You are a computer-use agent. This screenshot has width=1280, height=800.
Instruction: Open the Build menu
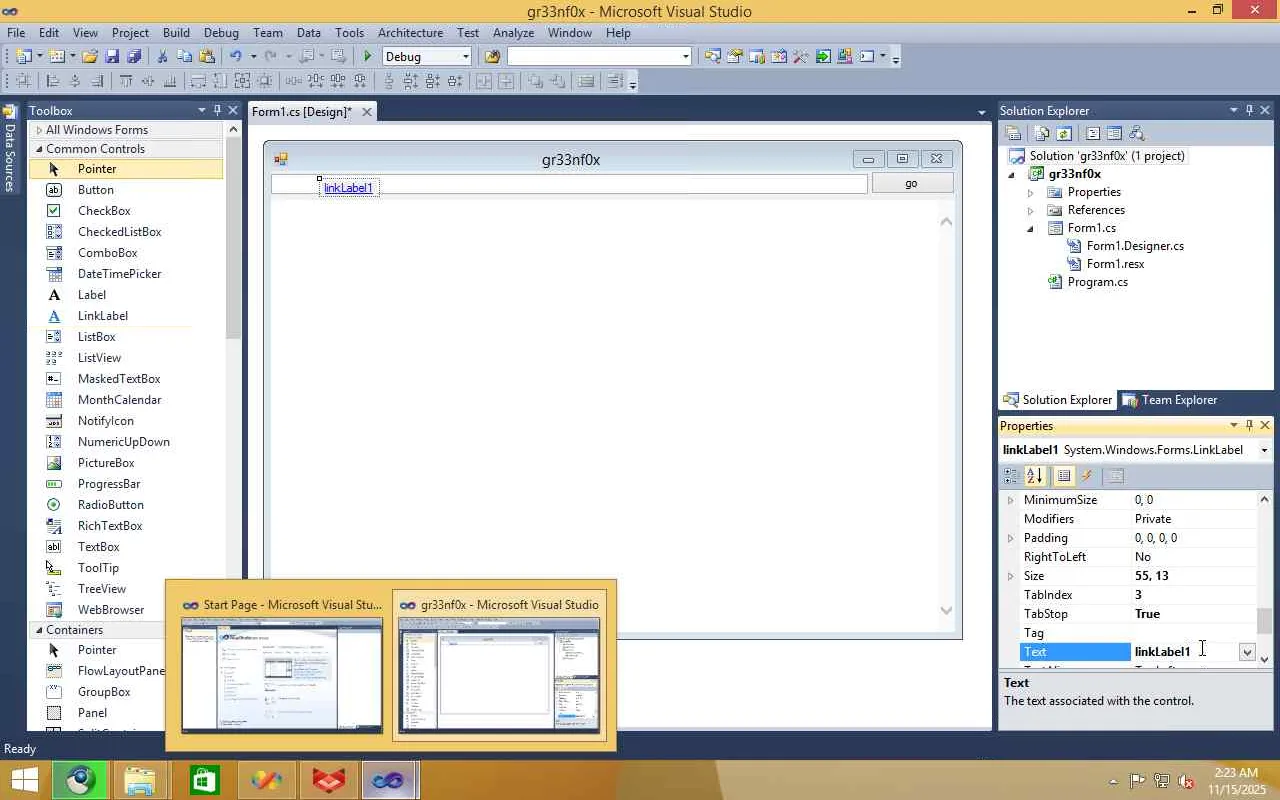click(176, 33)
